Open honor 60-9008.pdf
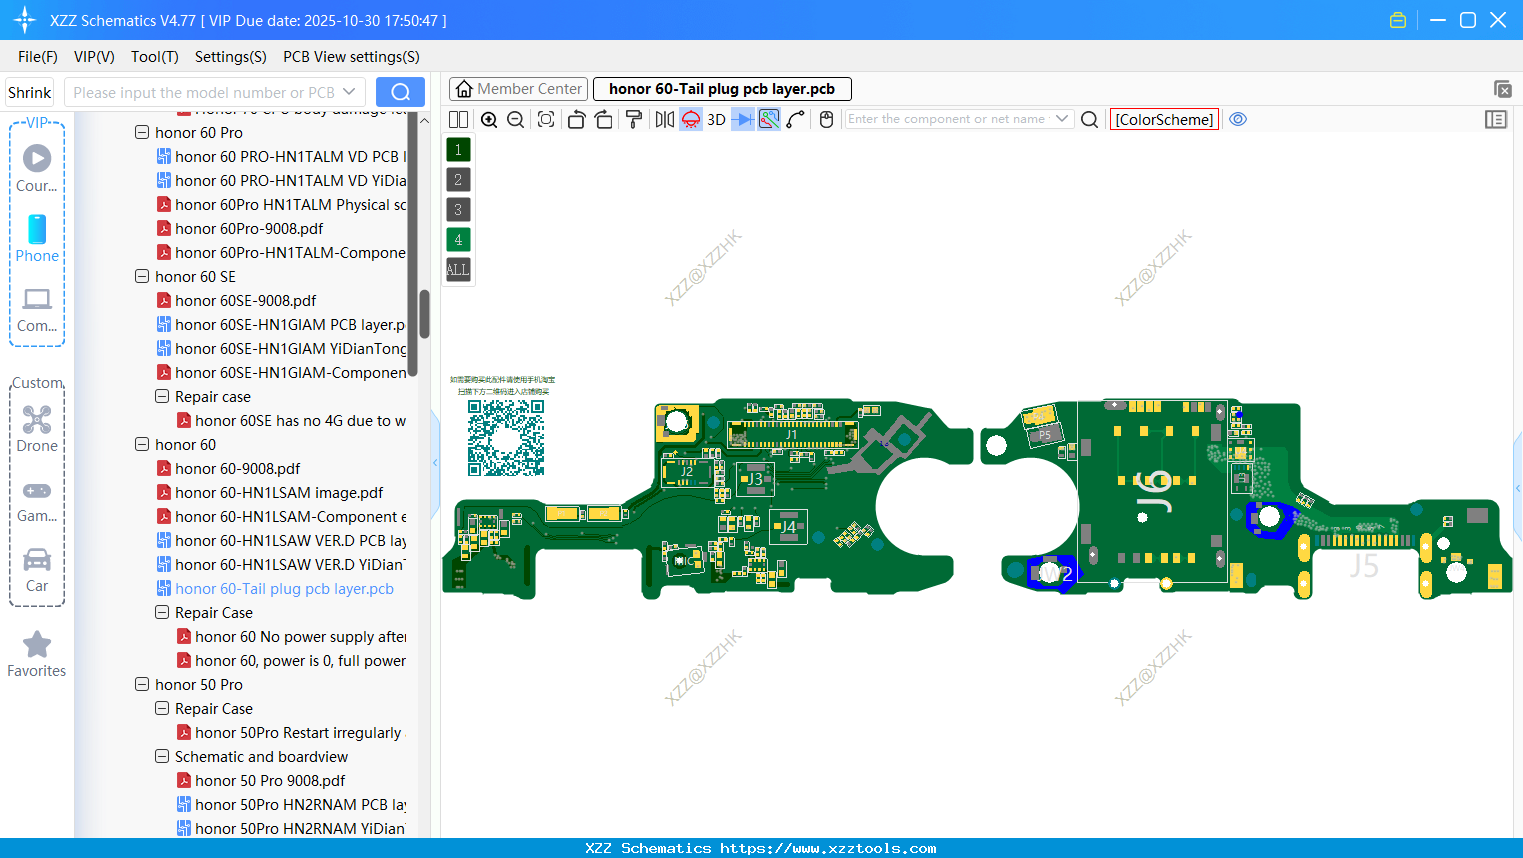This screenshot has width=1523, height=858. pos(237,468)
